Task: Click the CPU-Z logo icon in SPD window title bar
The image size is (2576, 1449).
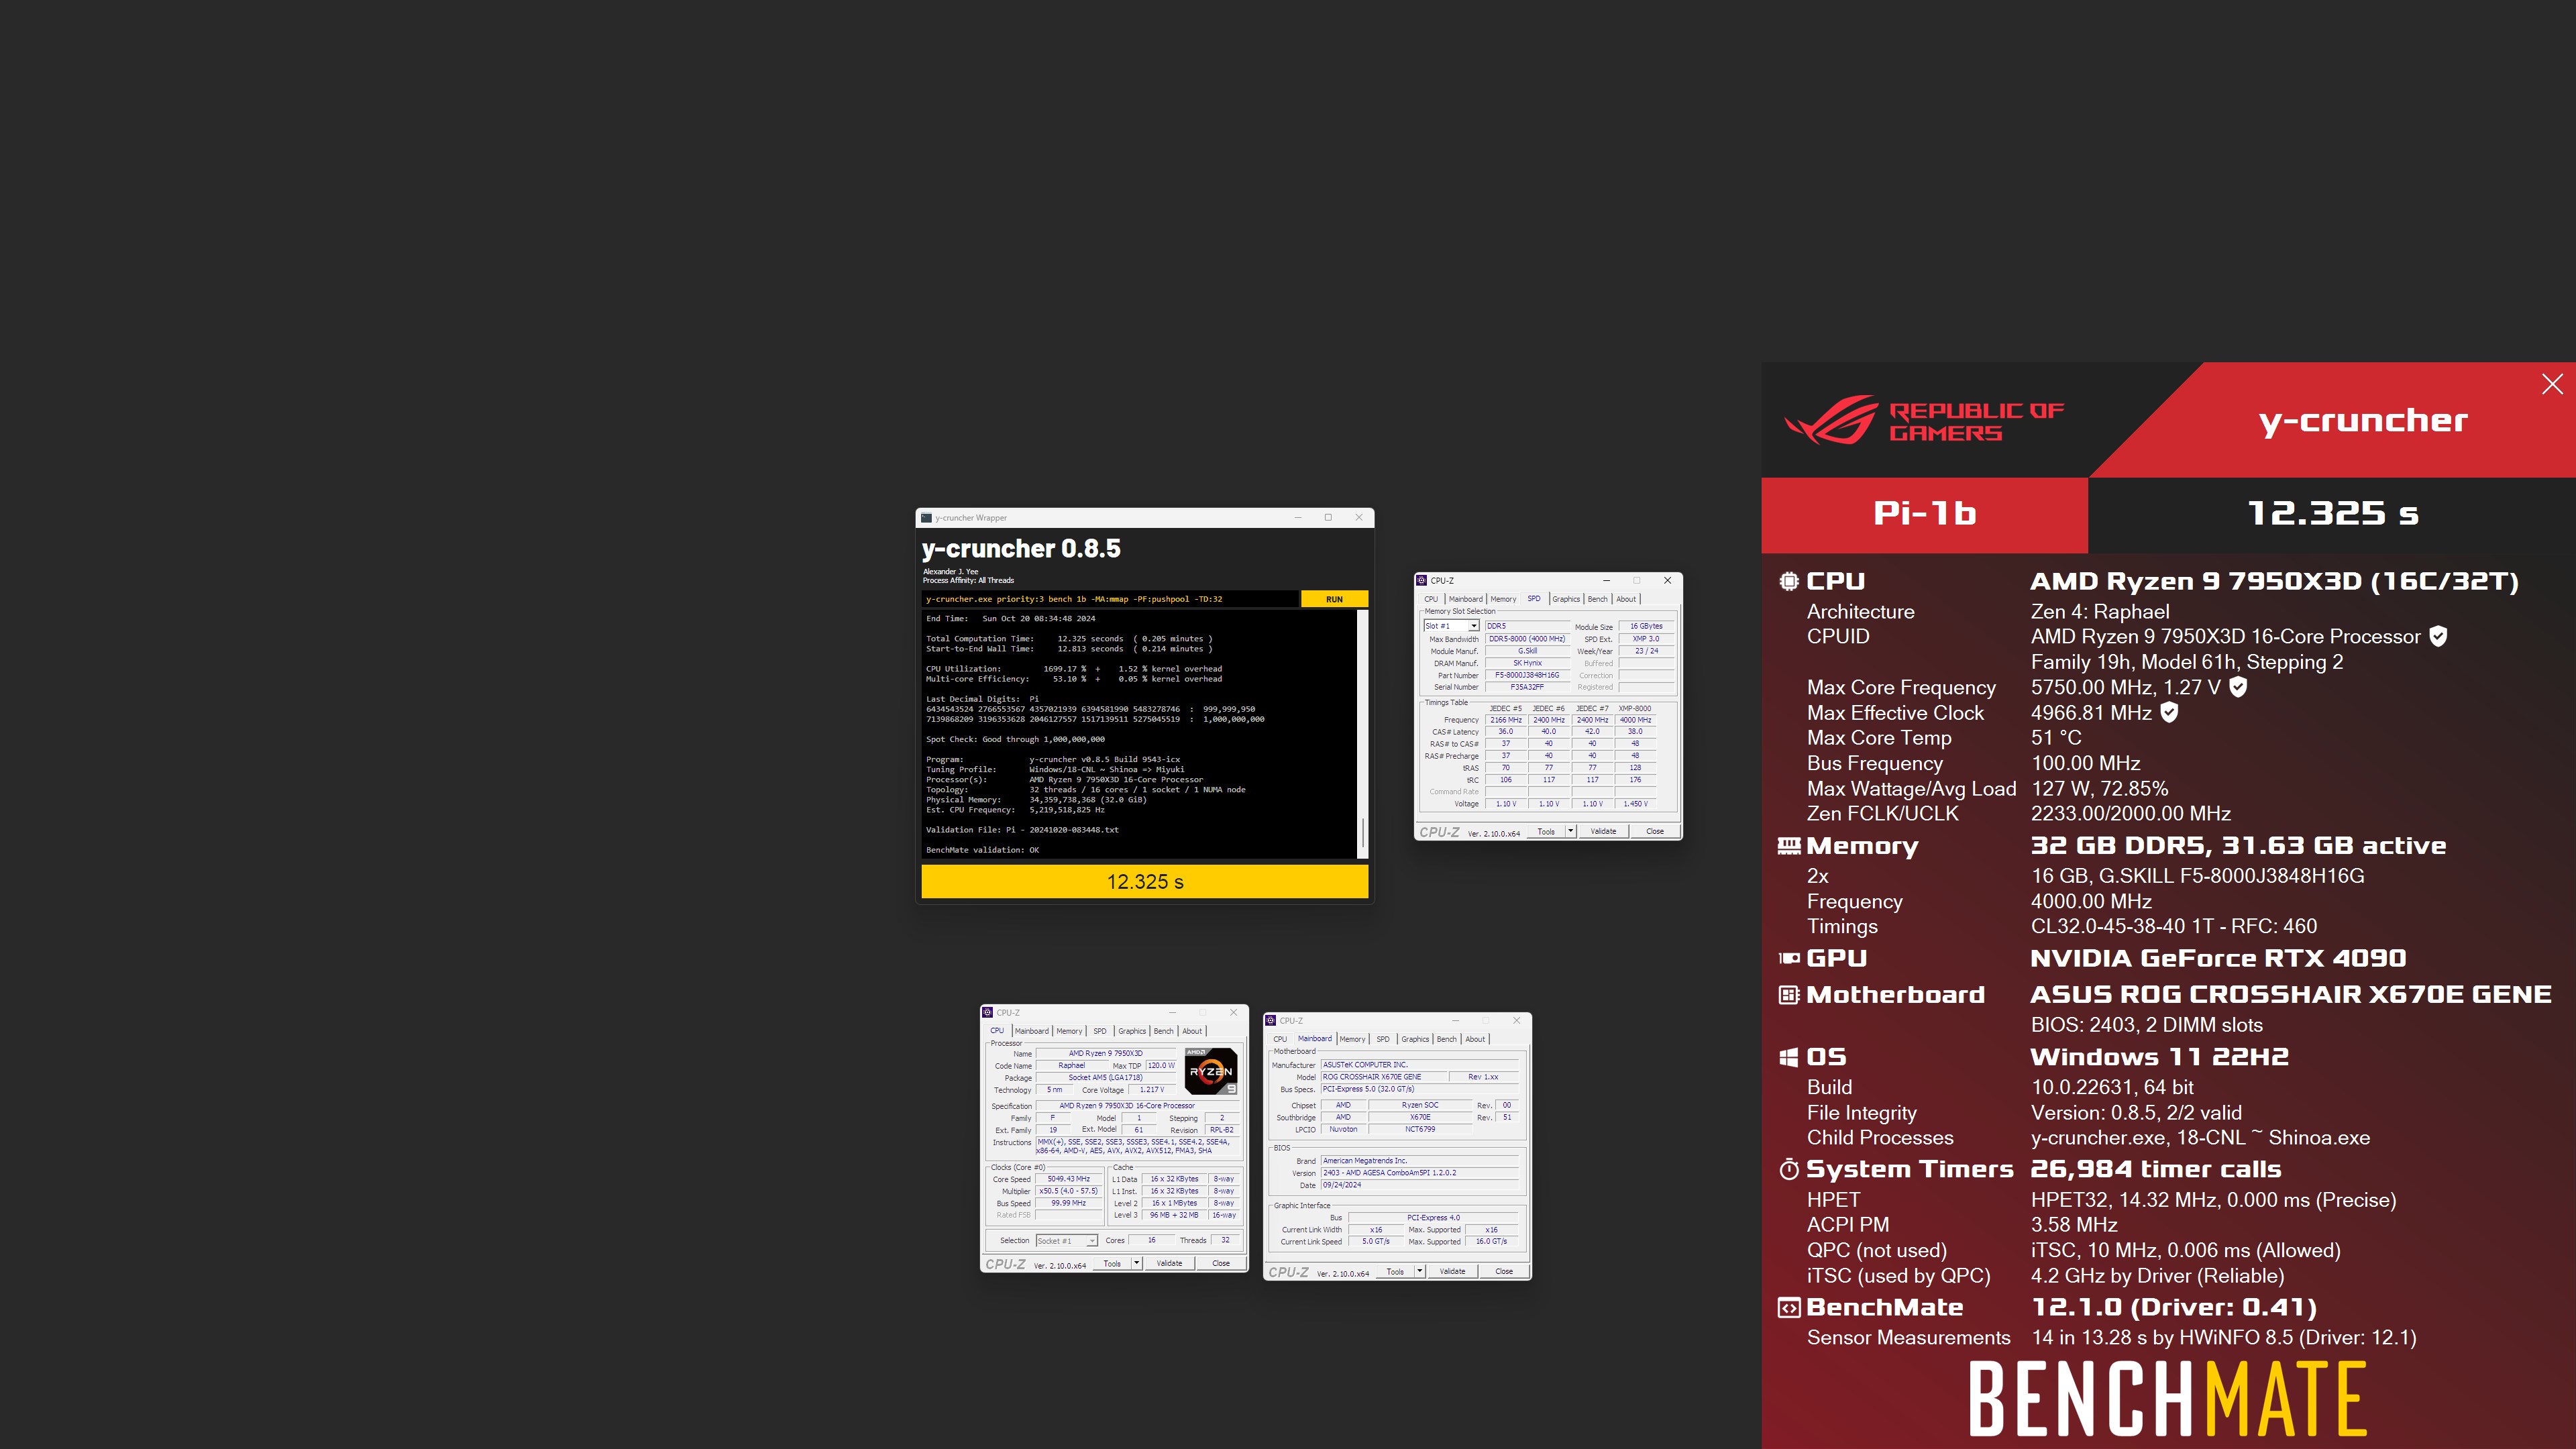Action: [1422, 580]
